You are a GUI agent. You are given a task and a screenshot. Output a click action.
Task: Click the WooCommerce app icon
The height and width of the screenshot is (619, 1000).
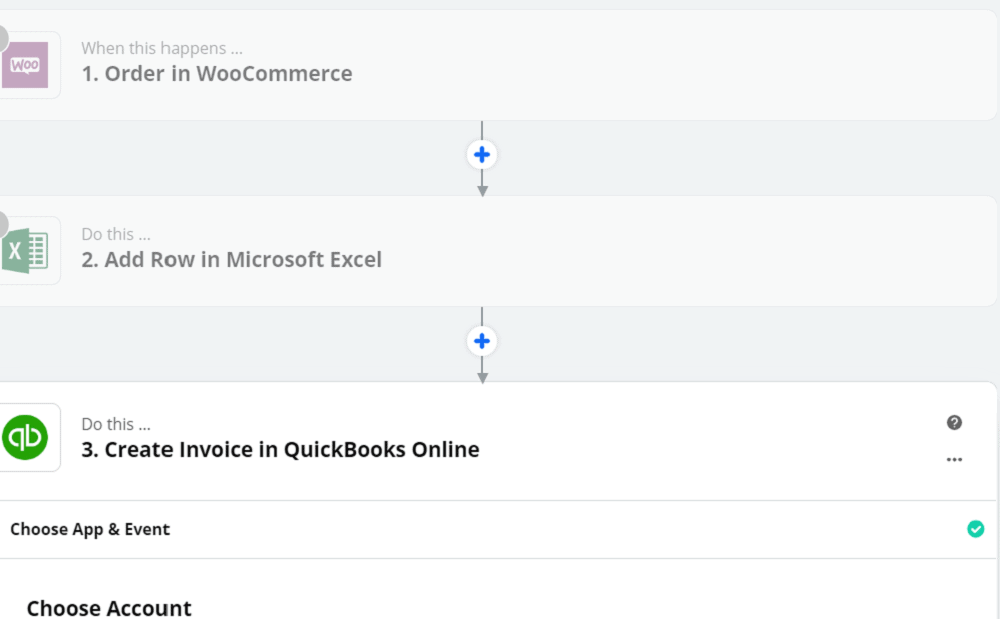point(25,65)
